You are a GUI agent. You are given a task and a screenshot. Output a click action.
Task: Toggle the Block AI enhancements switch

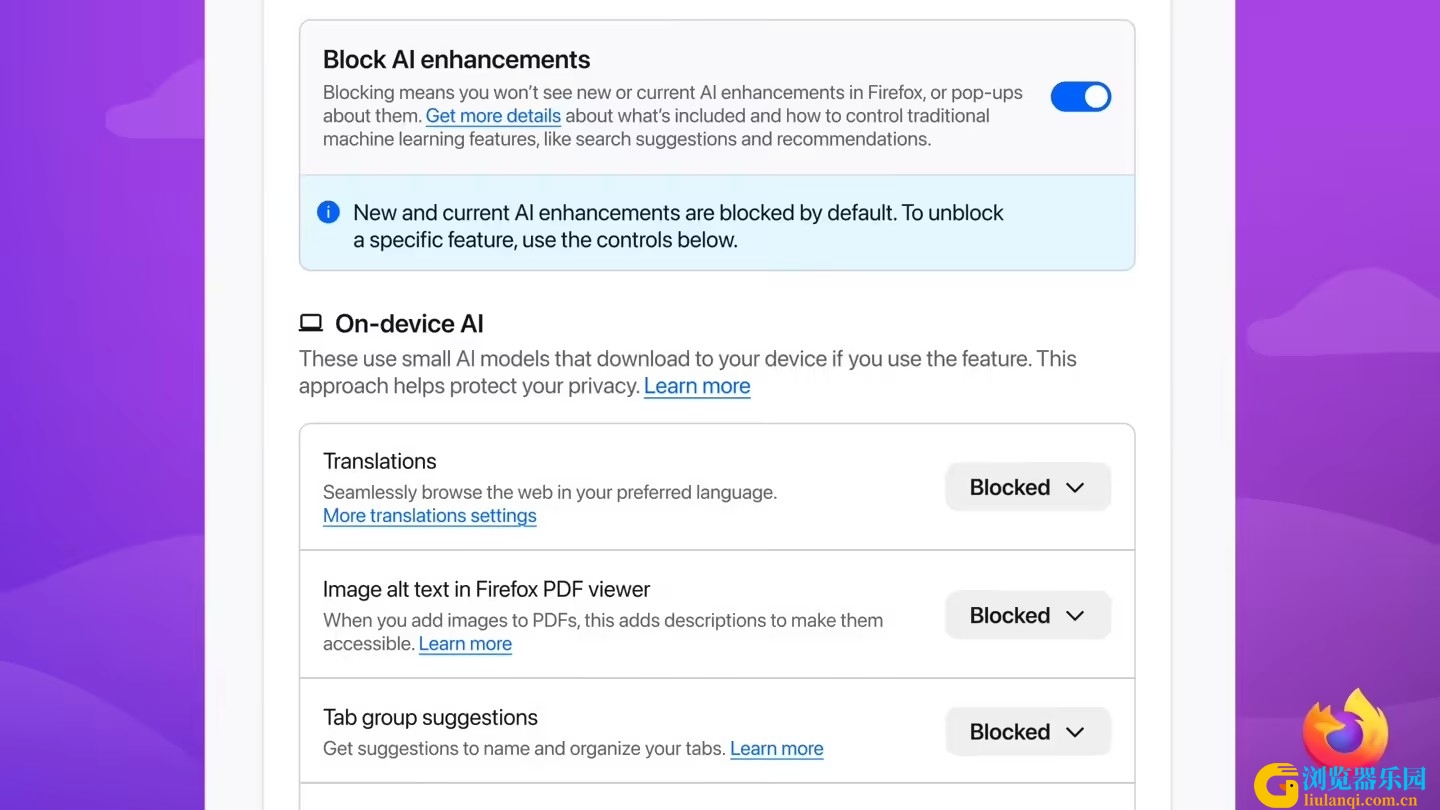tap(1080, 96)
